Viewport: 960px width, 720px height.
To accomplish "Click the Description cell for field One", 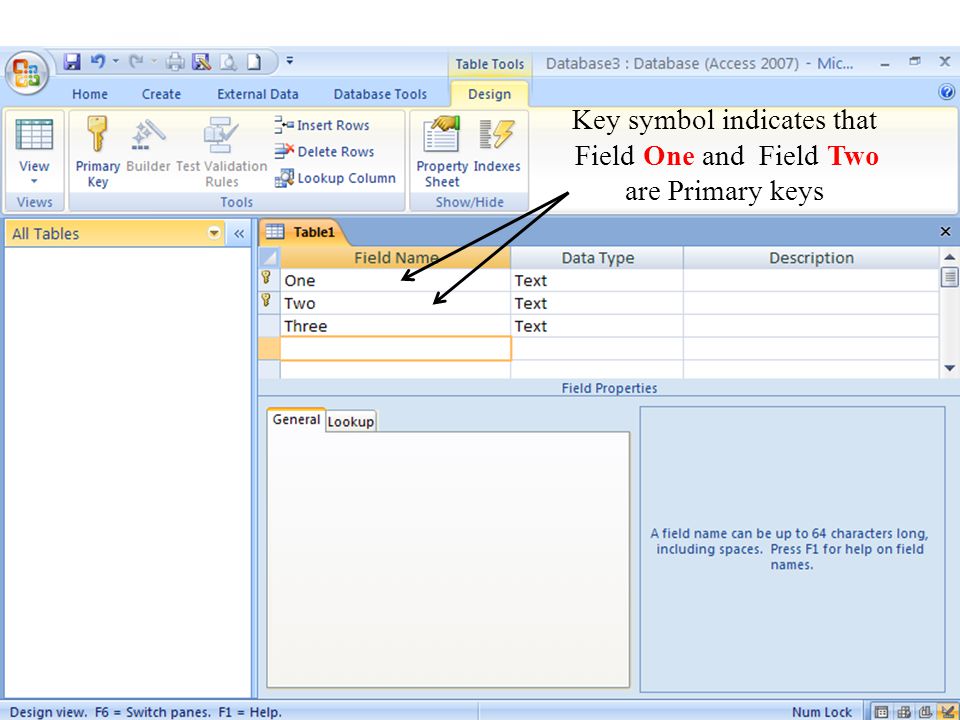I will click(x=811, y=280).
